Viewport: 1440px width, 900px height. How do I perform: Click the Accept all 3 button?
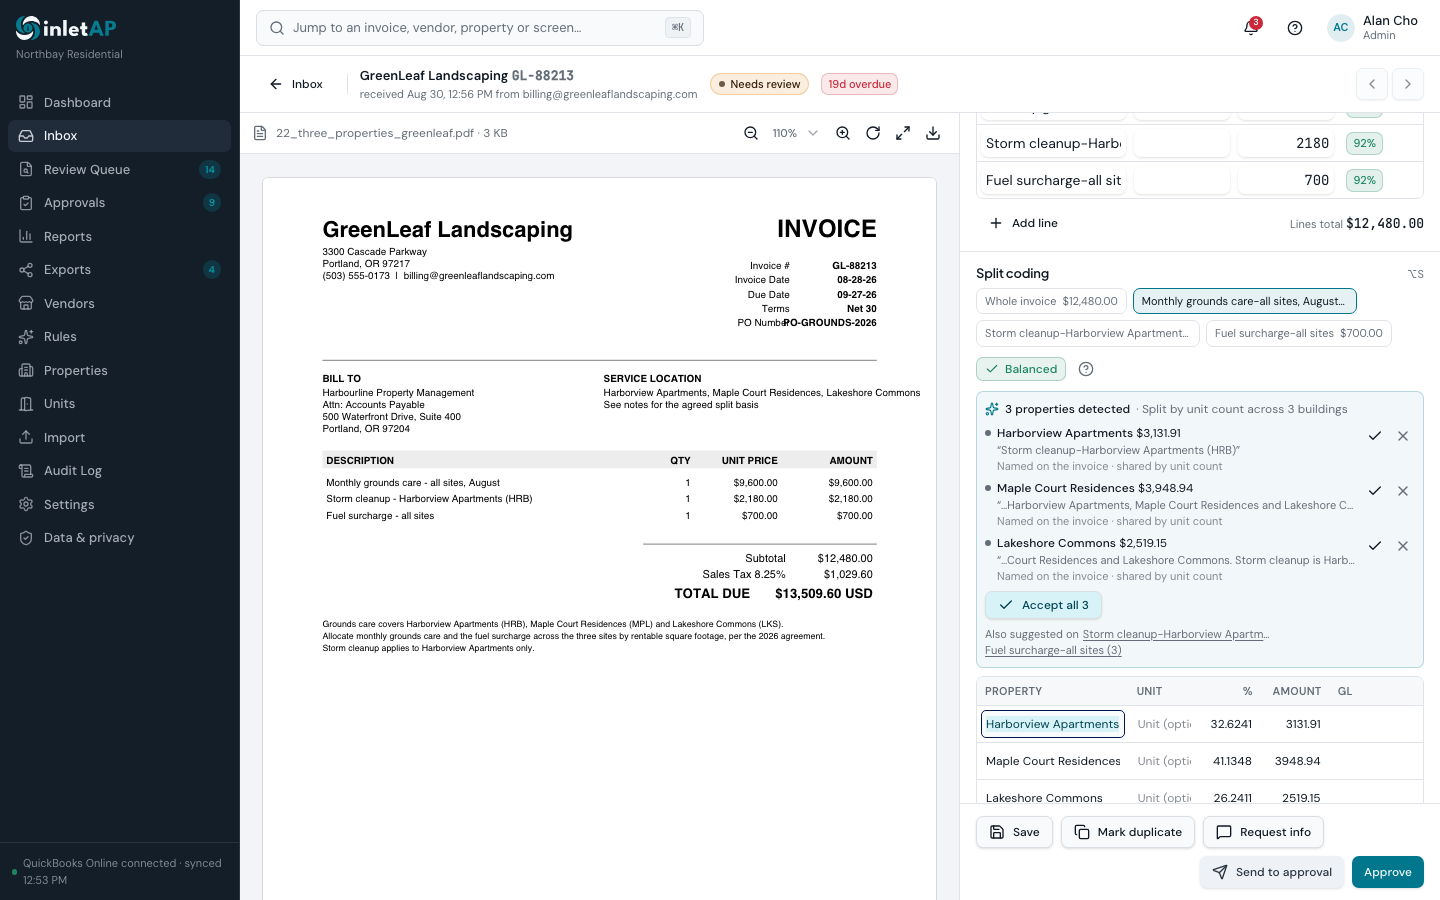click(x=1044, y=605)
